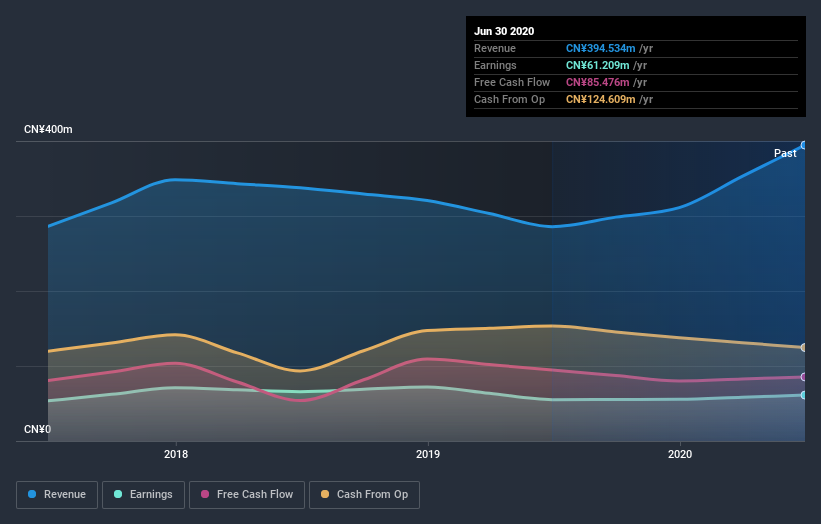Click the Free Cash Flow endpoint marker
Screen dimensions: 821x524
click(804, 377)
